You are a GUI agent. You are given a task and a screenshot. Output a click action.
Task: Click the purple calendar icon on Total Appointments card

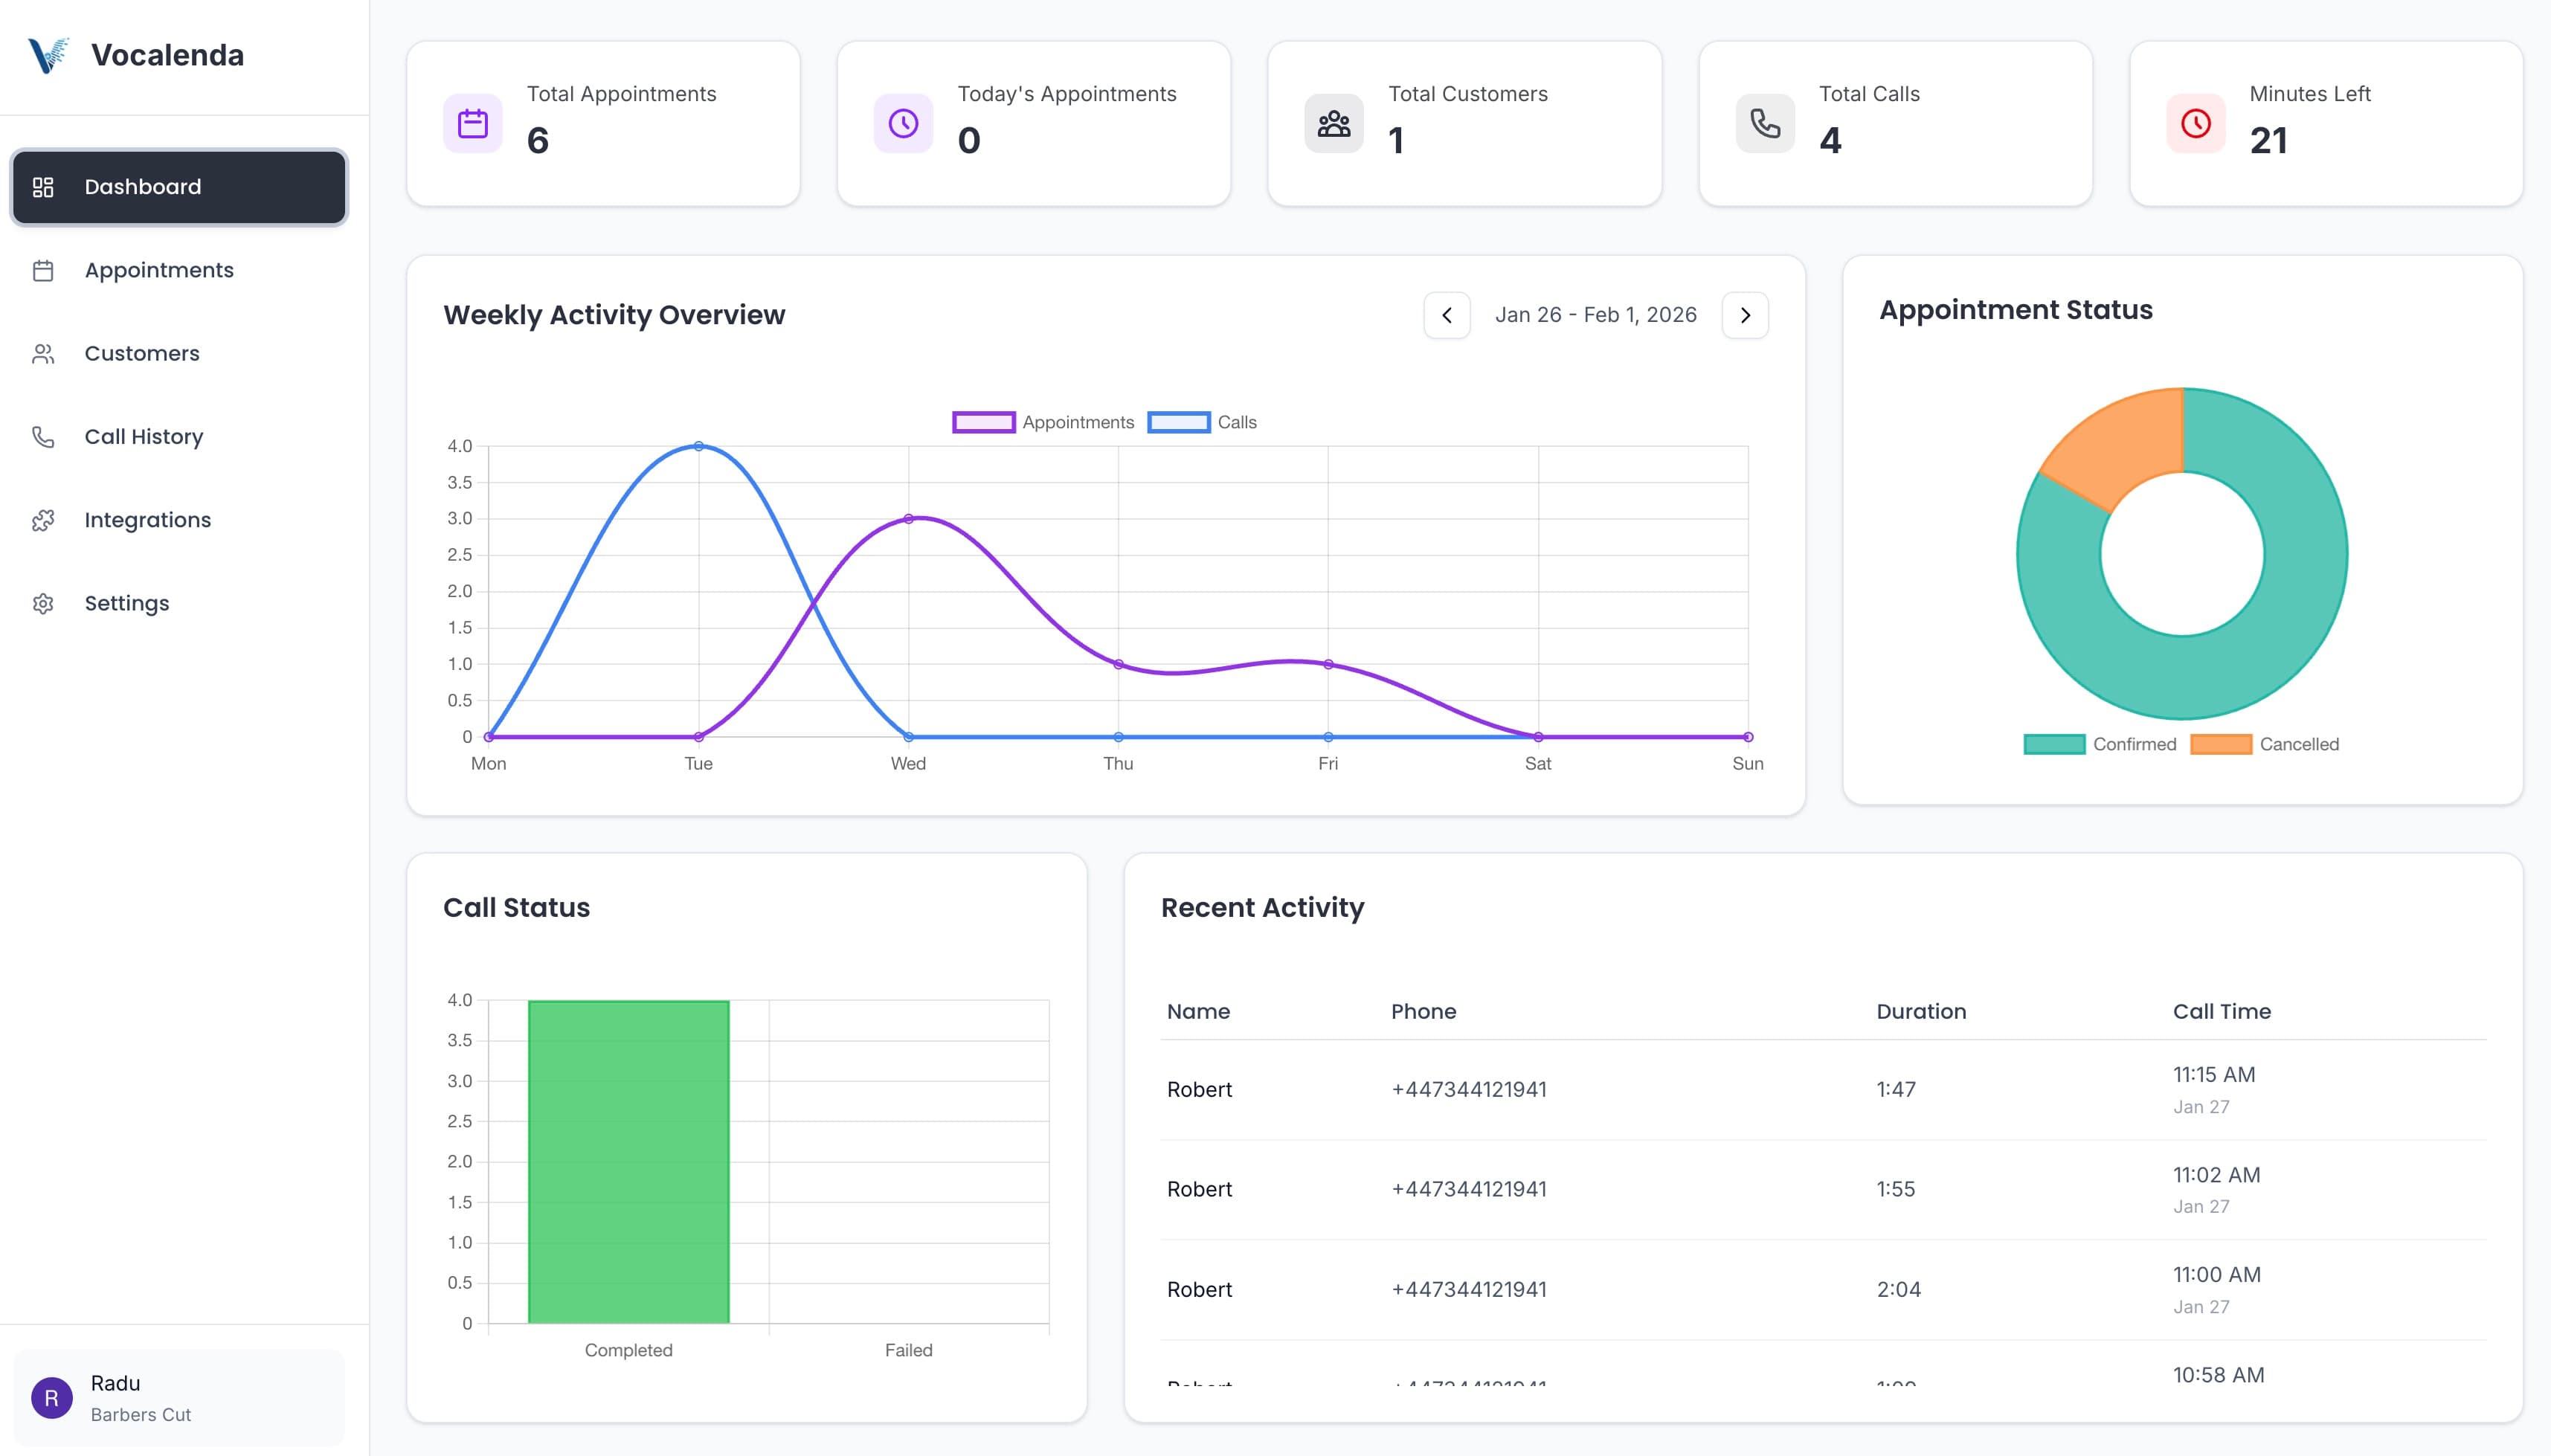472,122
